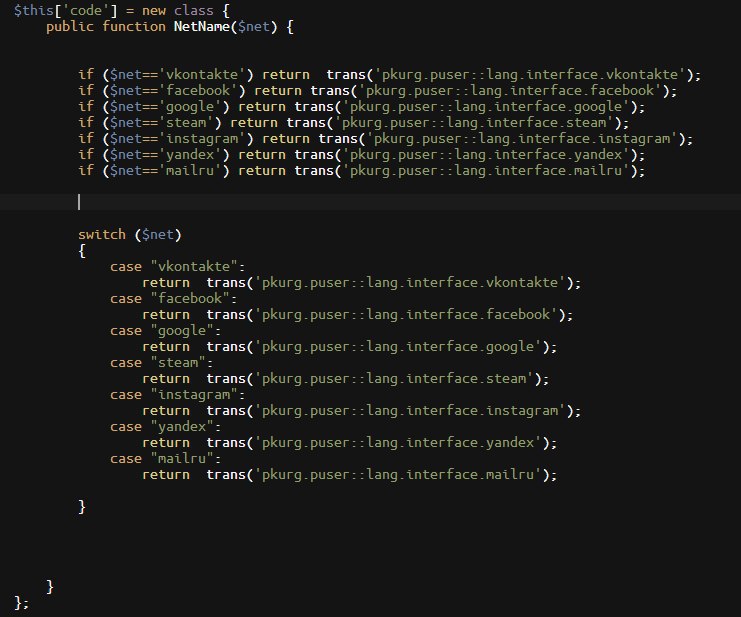Viewport: 741px width, 617px height.
Task: Click $net inside switch parentheses
Action: [x=158, y=235]
